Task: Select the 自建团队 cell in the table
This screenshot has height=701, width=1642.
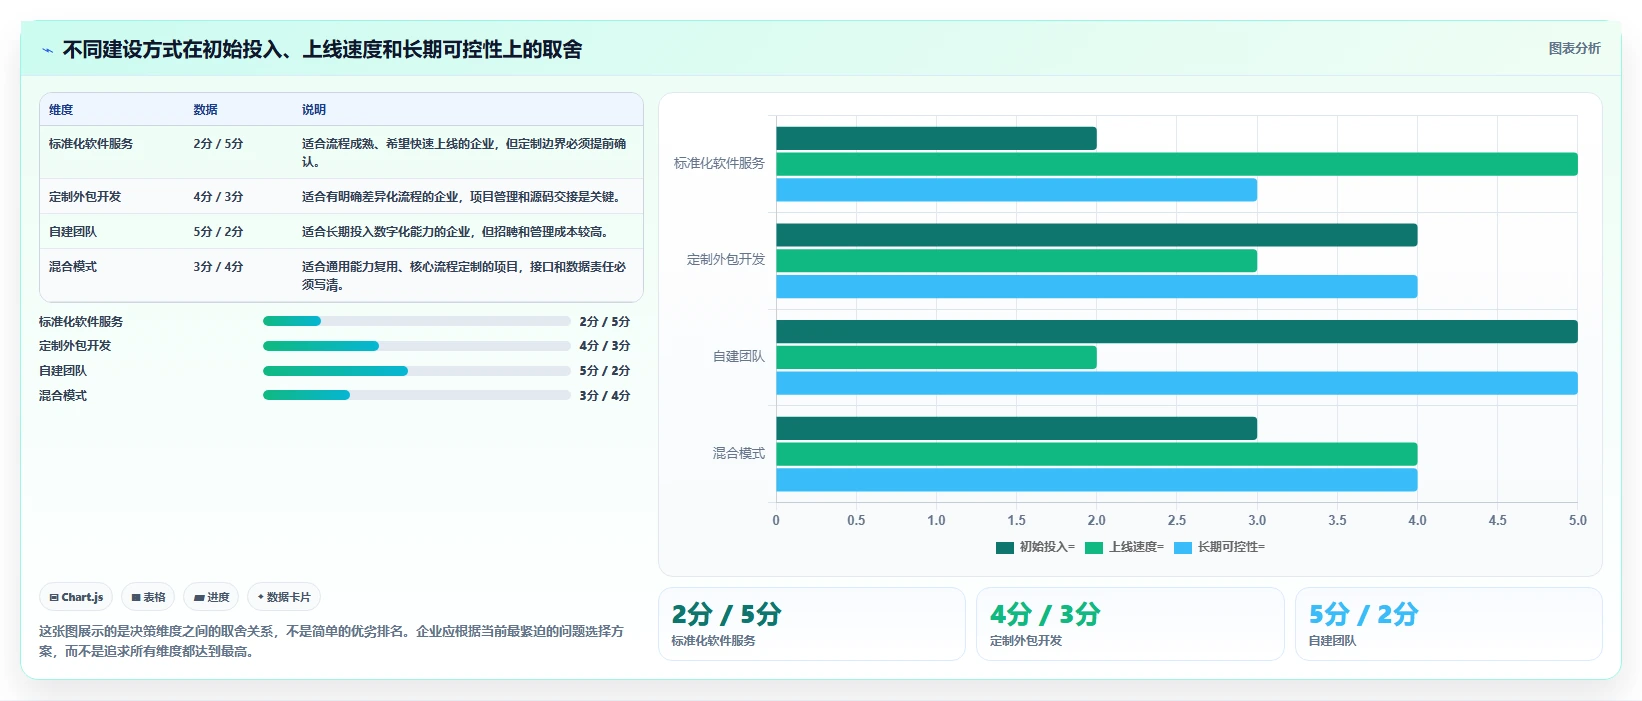Action: tap(73, 232)
